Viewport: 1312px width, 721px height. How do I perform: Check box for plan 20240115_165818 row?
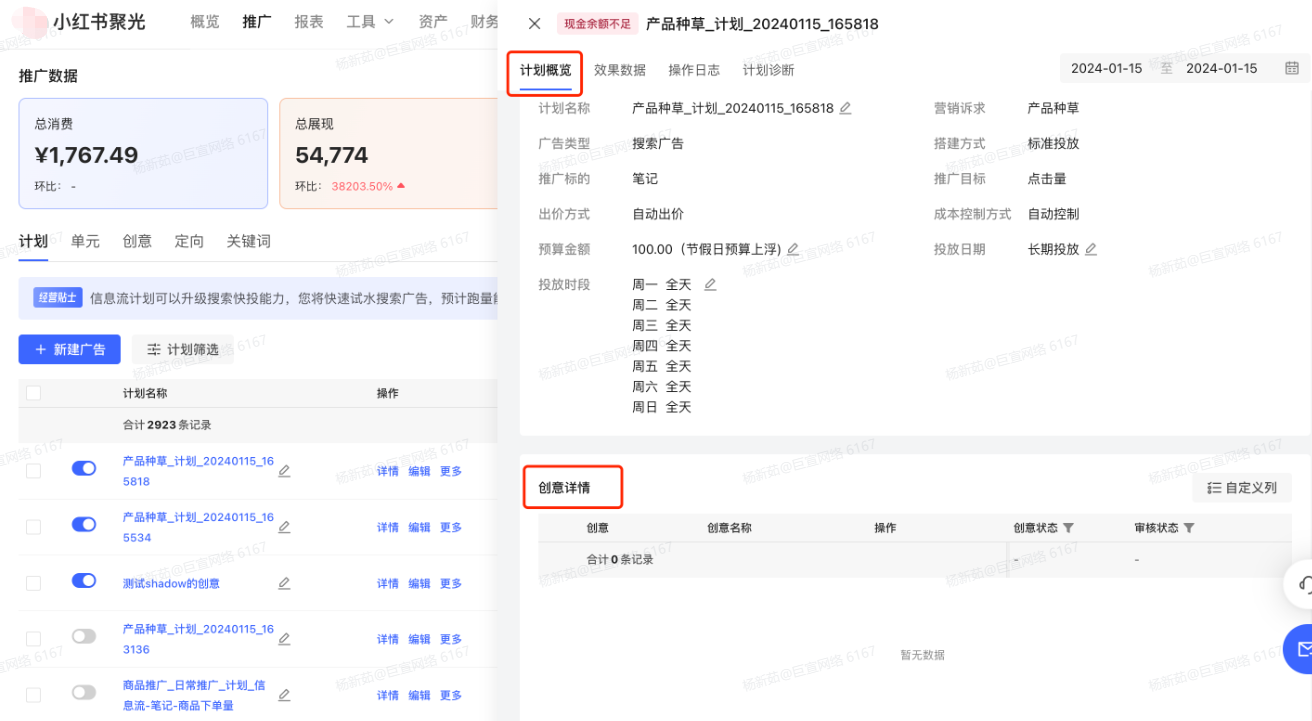pyautogui.click(x=34, y=471)
